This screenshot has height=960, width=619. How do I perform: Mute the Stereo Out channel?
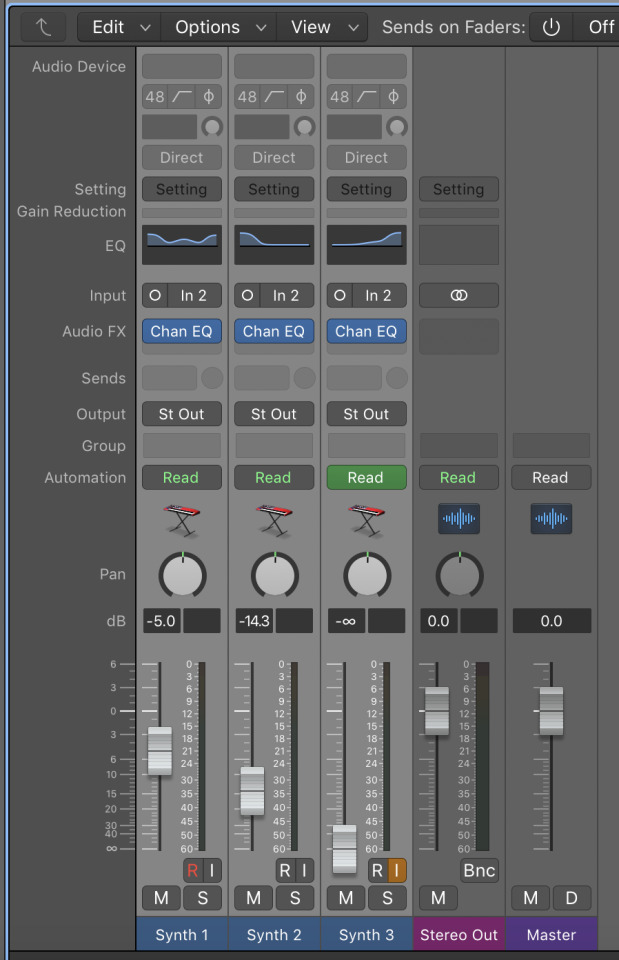coord(438,898)
